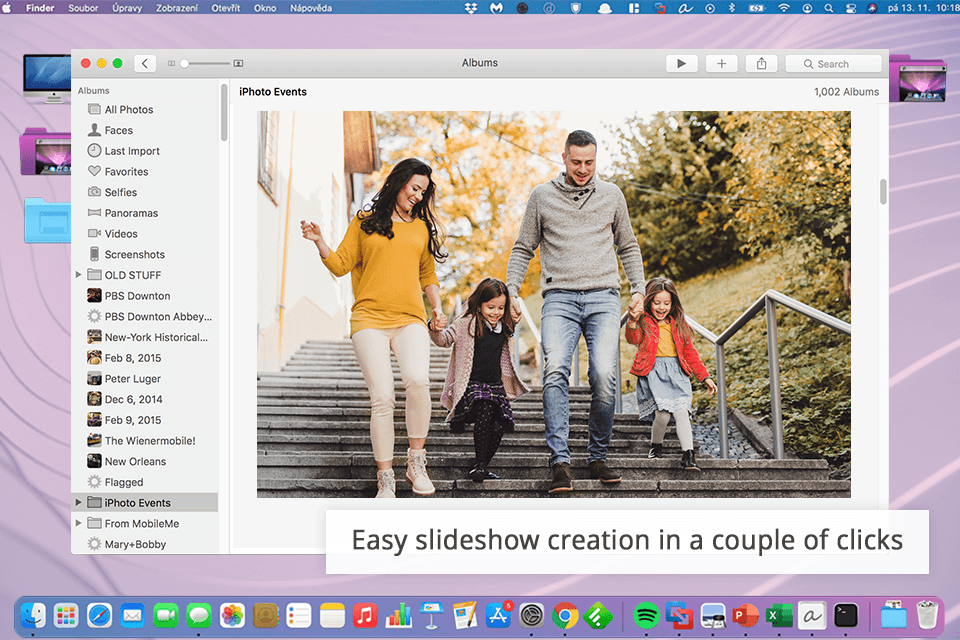Open Control Center in menu bar
Viewport: 960px width, 640px height.
click(x=850, y=8)
